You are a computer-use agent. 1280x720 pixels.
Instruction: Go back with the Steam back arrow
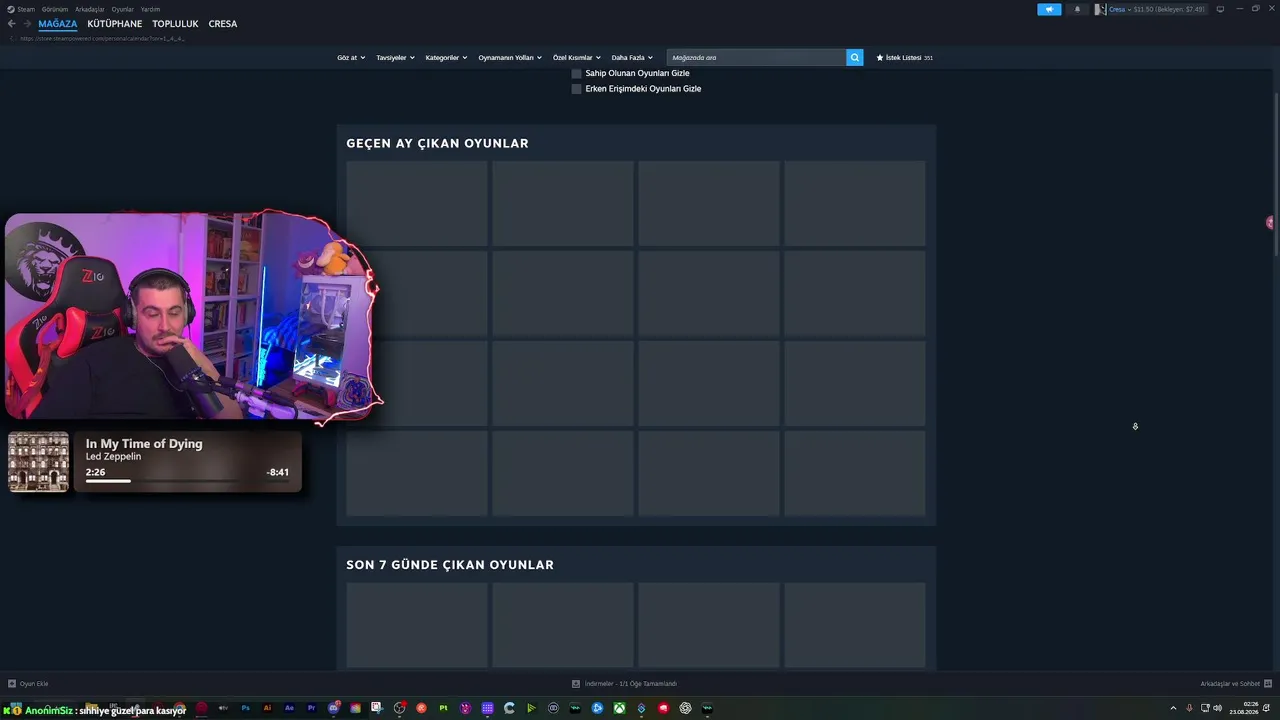pos(12,24)
